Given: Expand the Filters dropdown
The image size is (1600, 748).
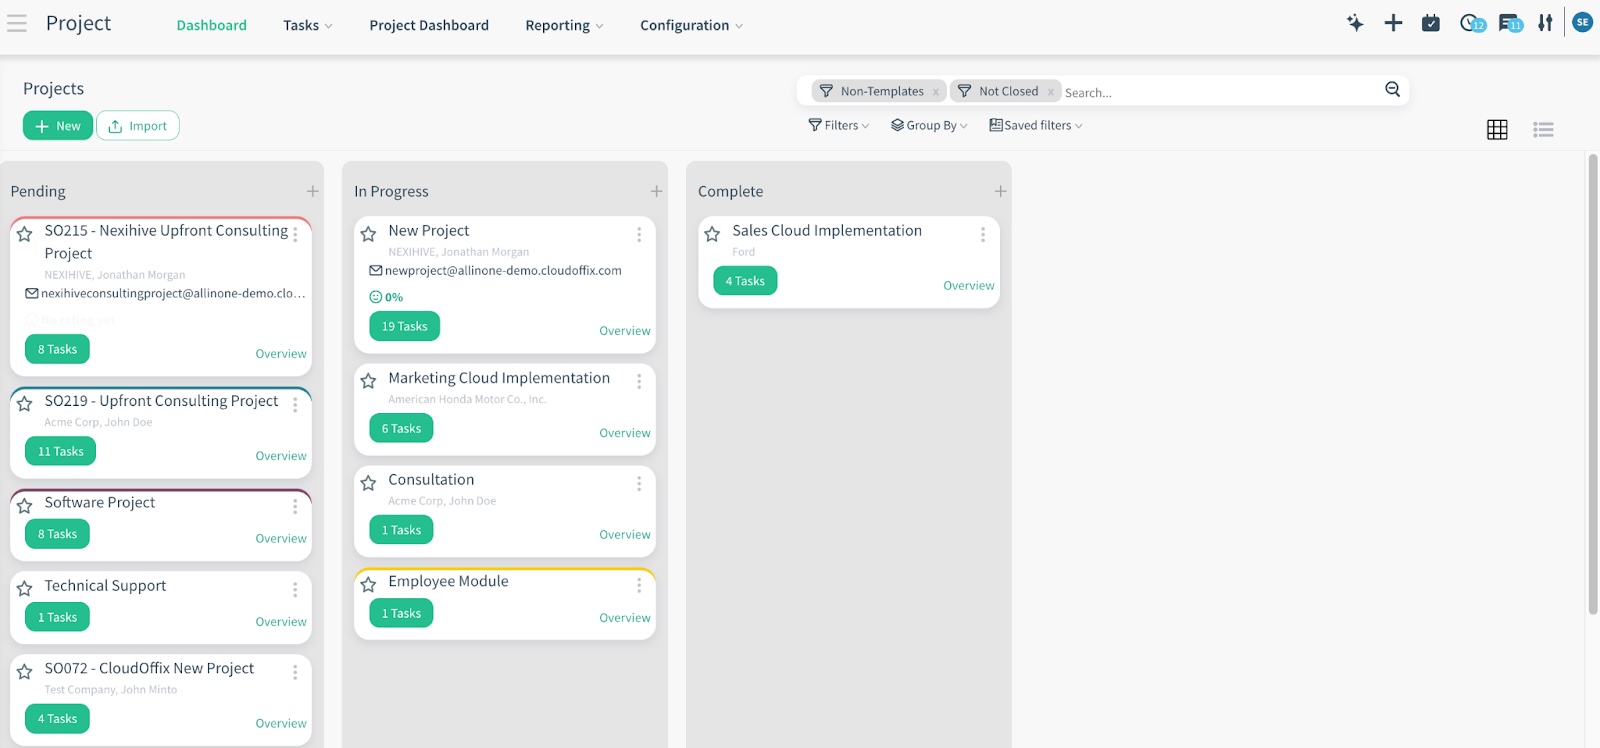Looking at the screenshot, I should (839, 125).
